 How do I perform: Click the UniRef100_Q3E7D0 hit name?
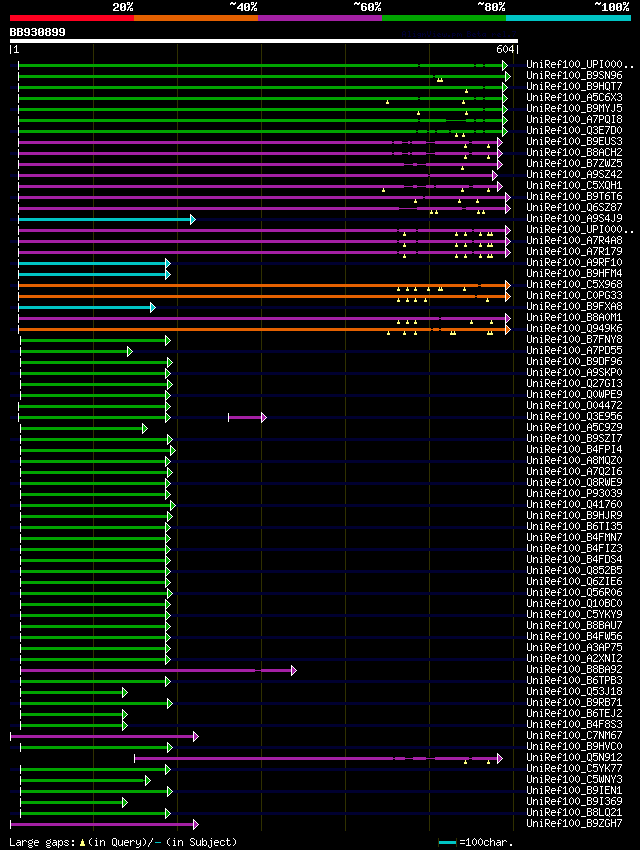(x=574, y=130)
